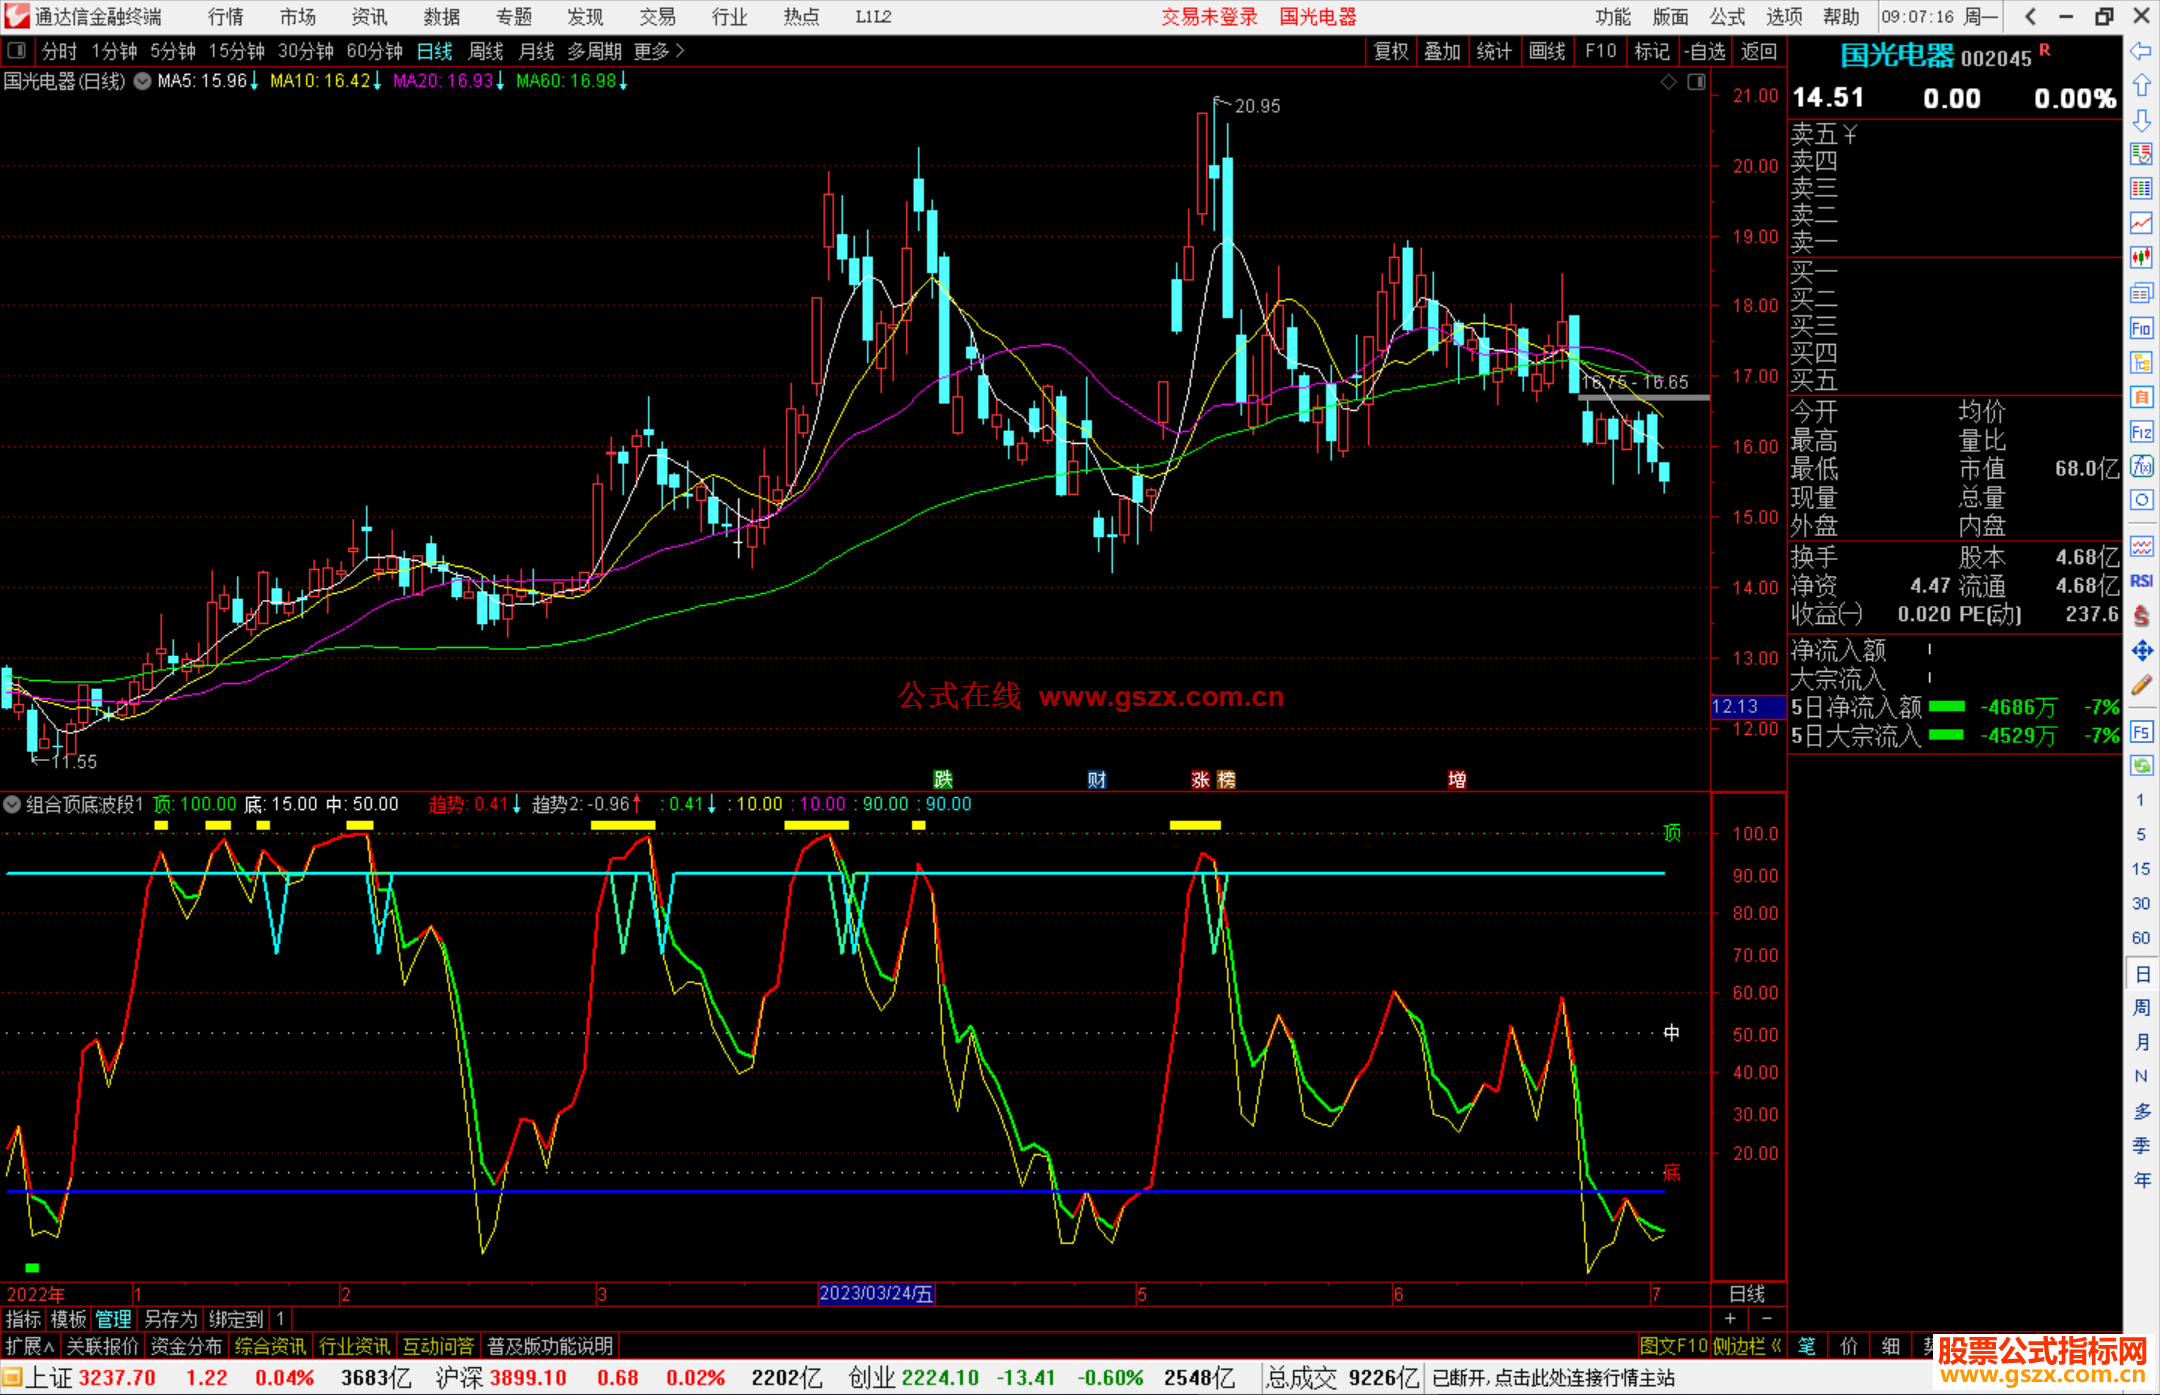
Task: Switch to the 周线 weekly period tab
Action: pyautogui.click(x=486, y=51)
